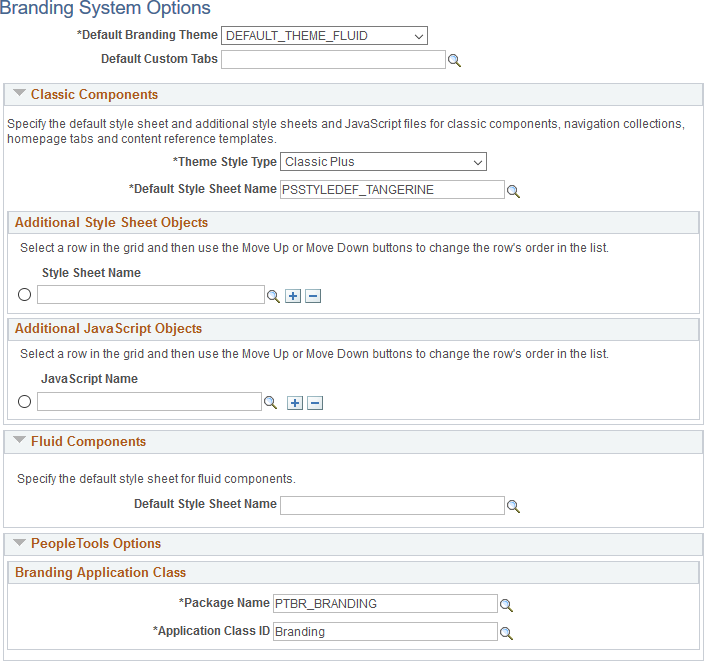Collapse the Fluid Components section

[x=19, y=440]
